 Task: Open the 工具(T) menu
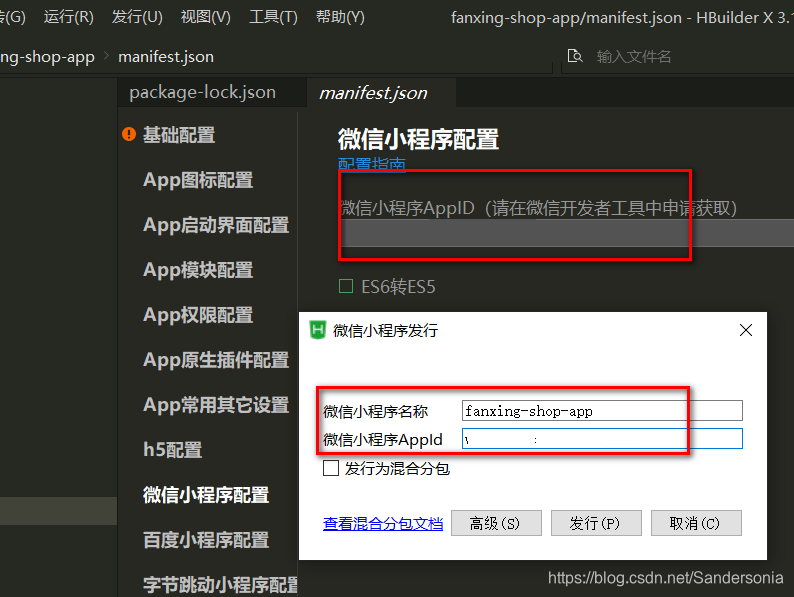(273, 17)
